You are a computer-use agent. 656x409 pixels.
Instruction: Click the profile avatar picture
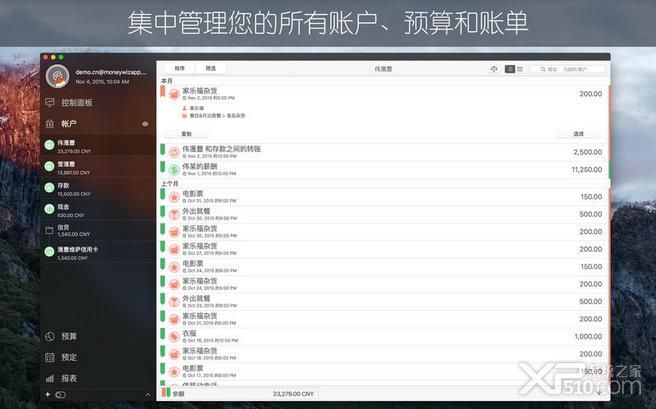[x=57, y=76]
